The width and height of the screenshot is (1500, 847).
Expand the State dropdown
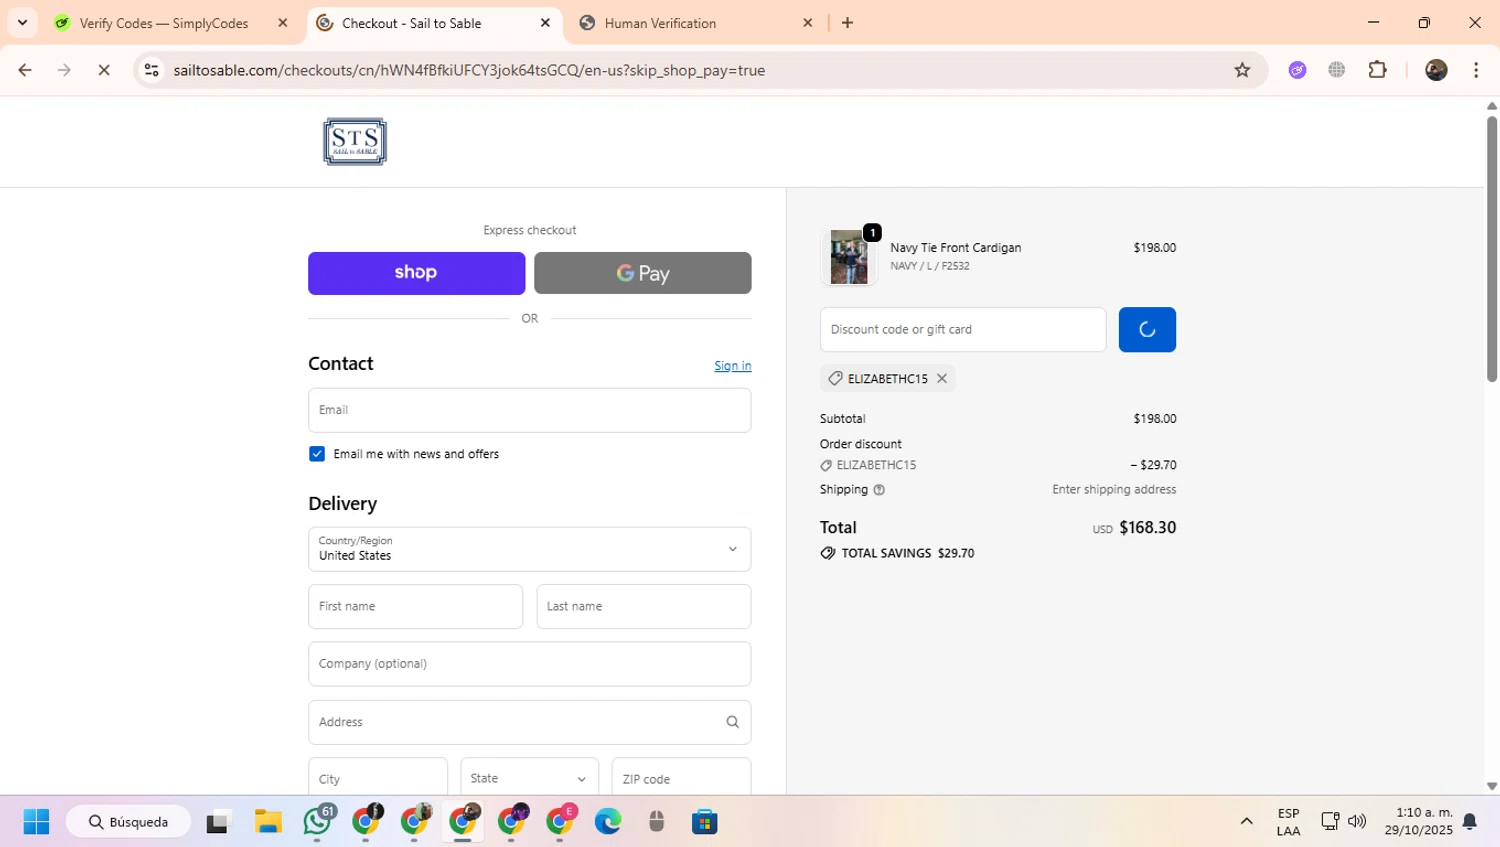click(x=530, y=778)
